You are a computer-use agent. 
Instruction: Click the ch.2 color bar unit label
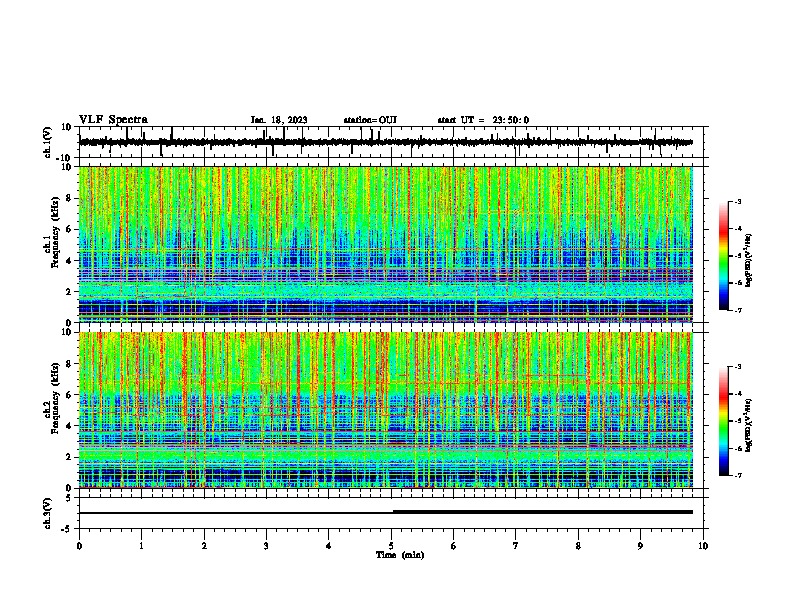pyautogui.click(x=749, y=424)
